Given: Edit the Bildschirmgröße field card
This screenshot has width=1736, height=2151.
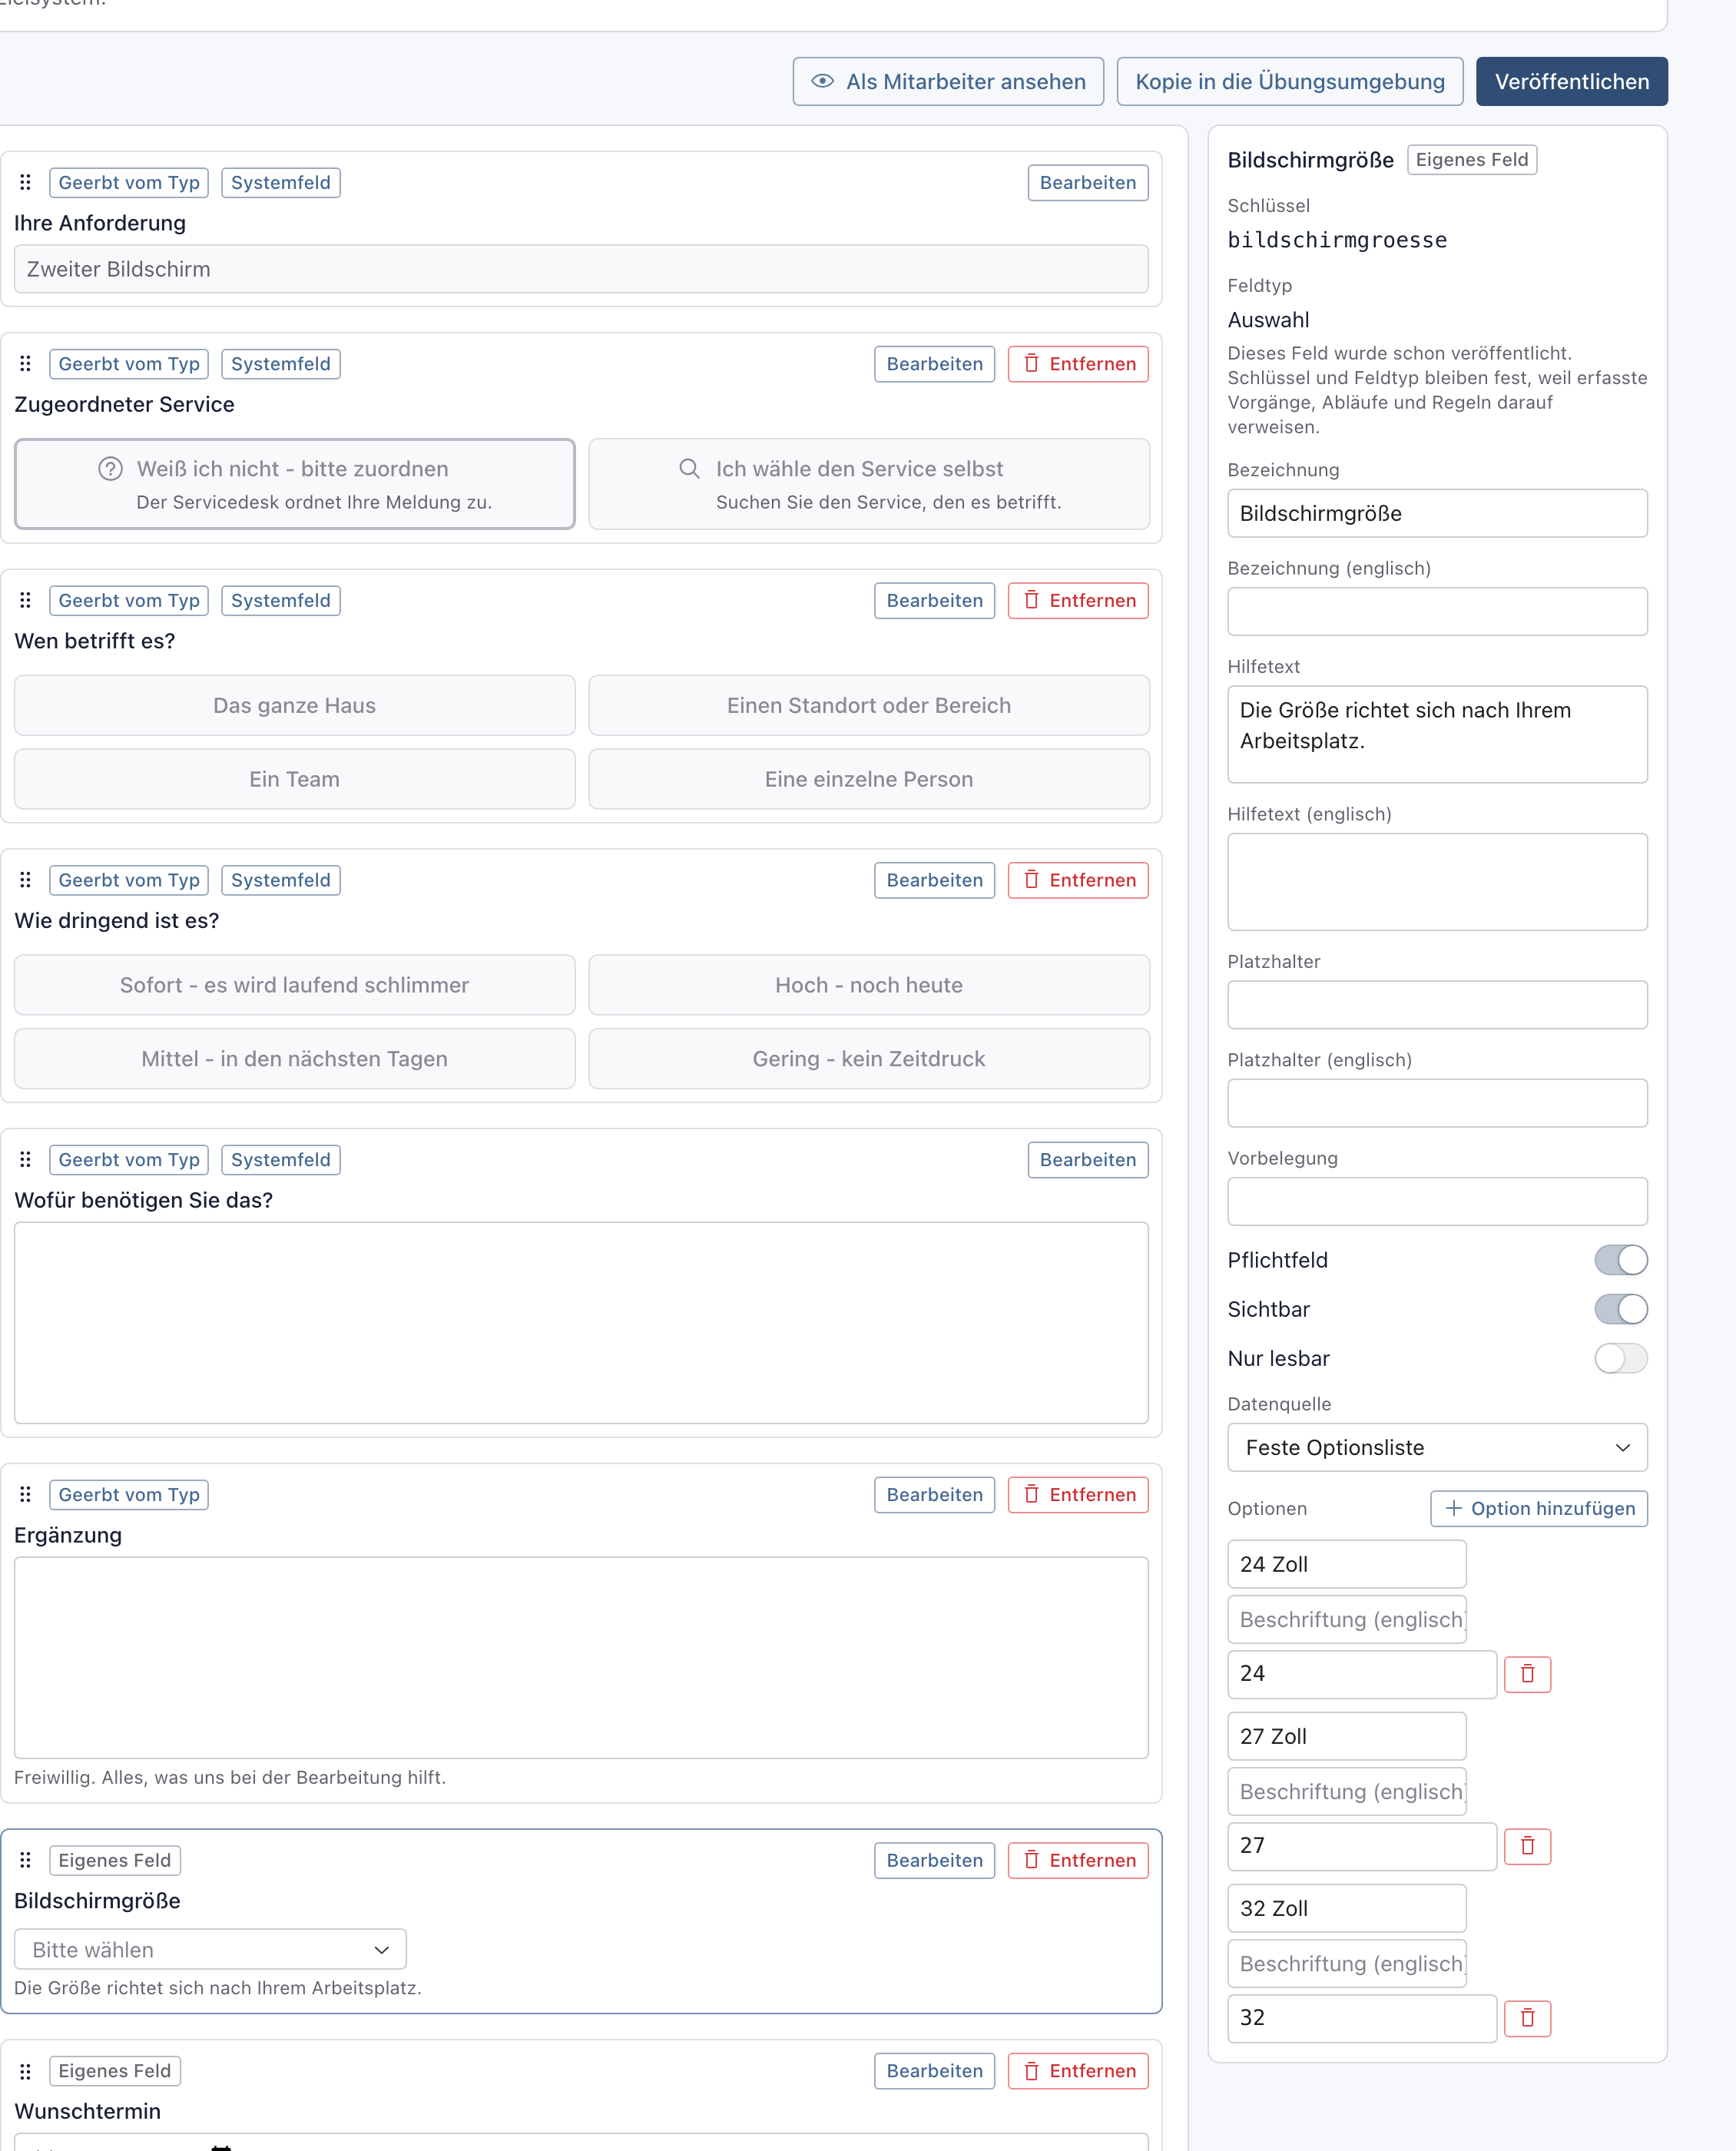Looking at the screenshot, I should [x=934, y=1860].
